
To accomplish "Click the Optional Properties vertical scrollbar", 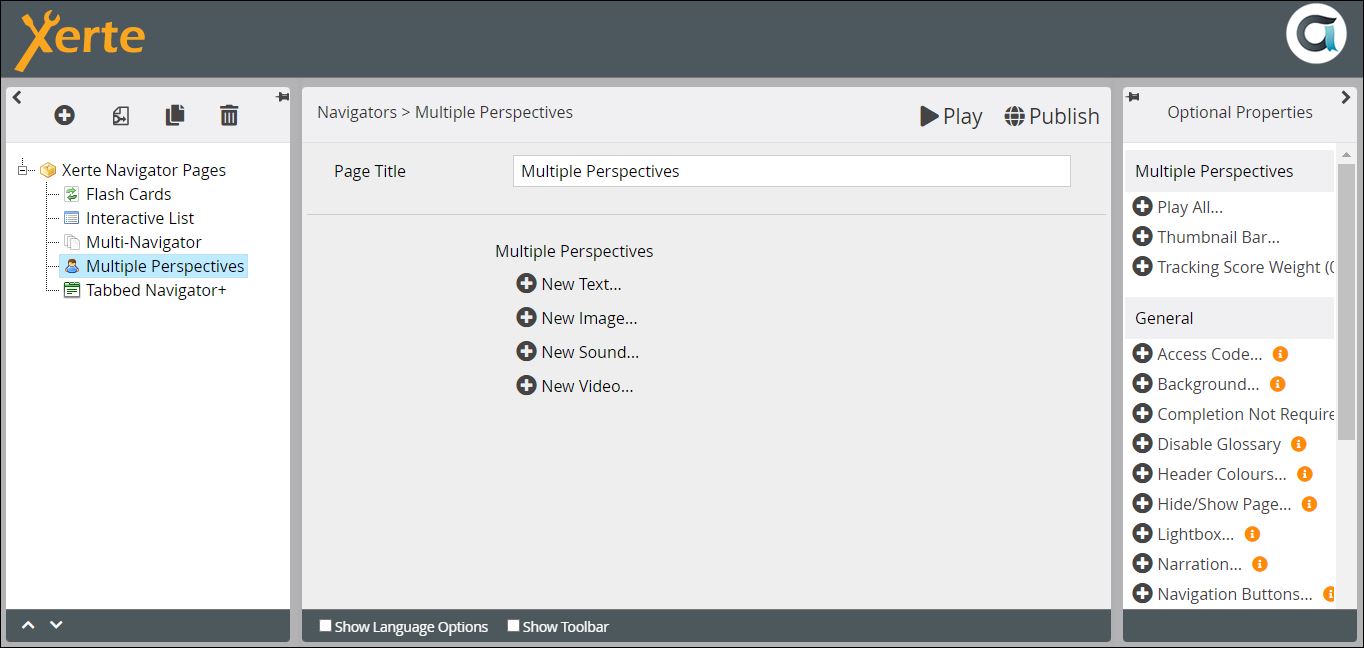I will (x=1345, y=300).
